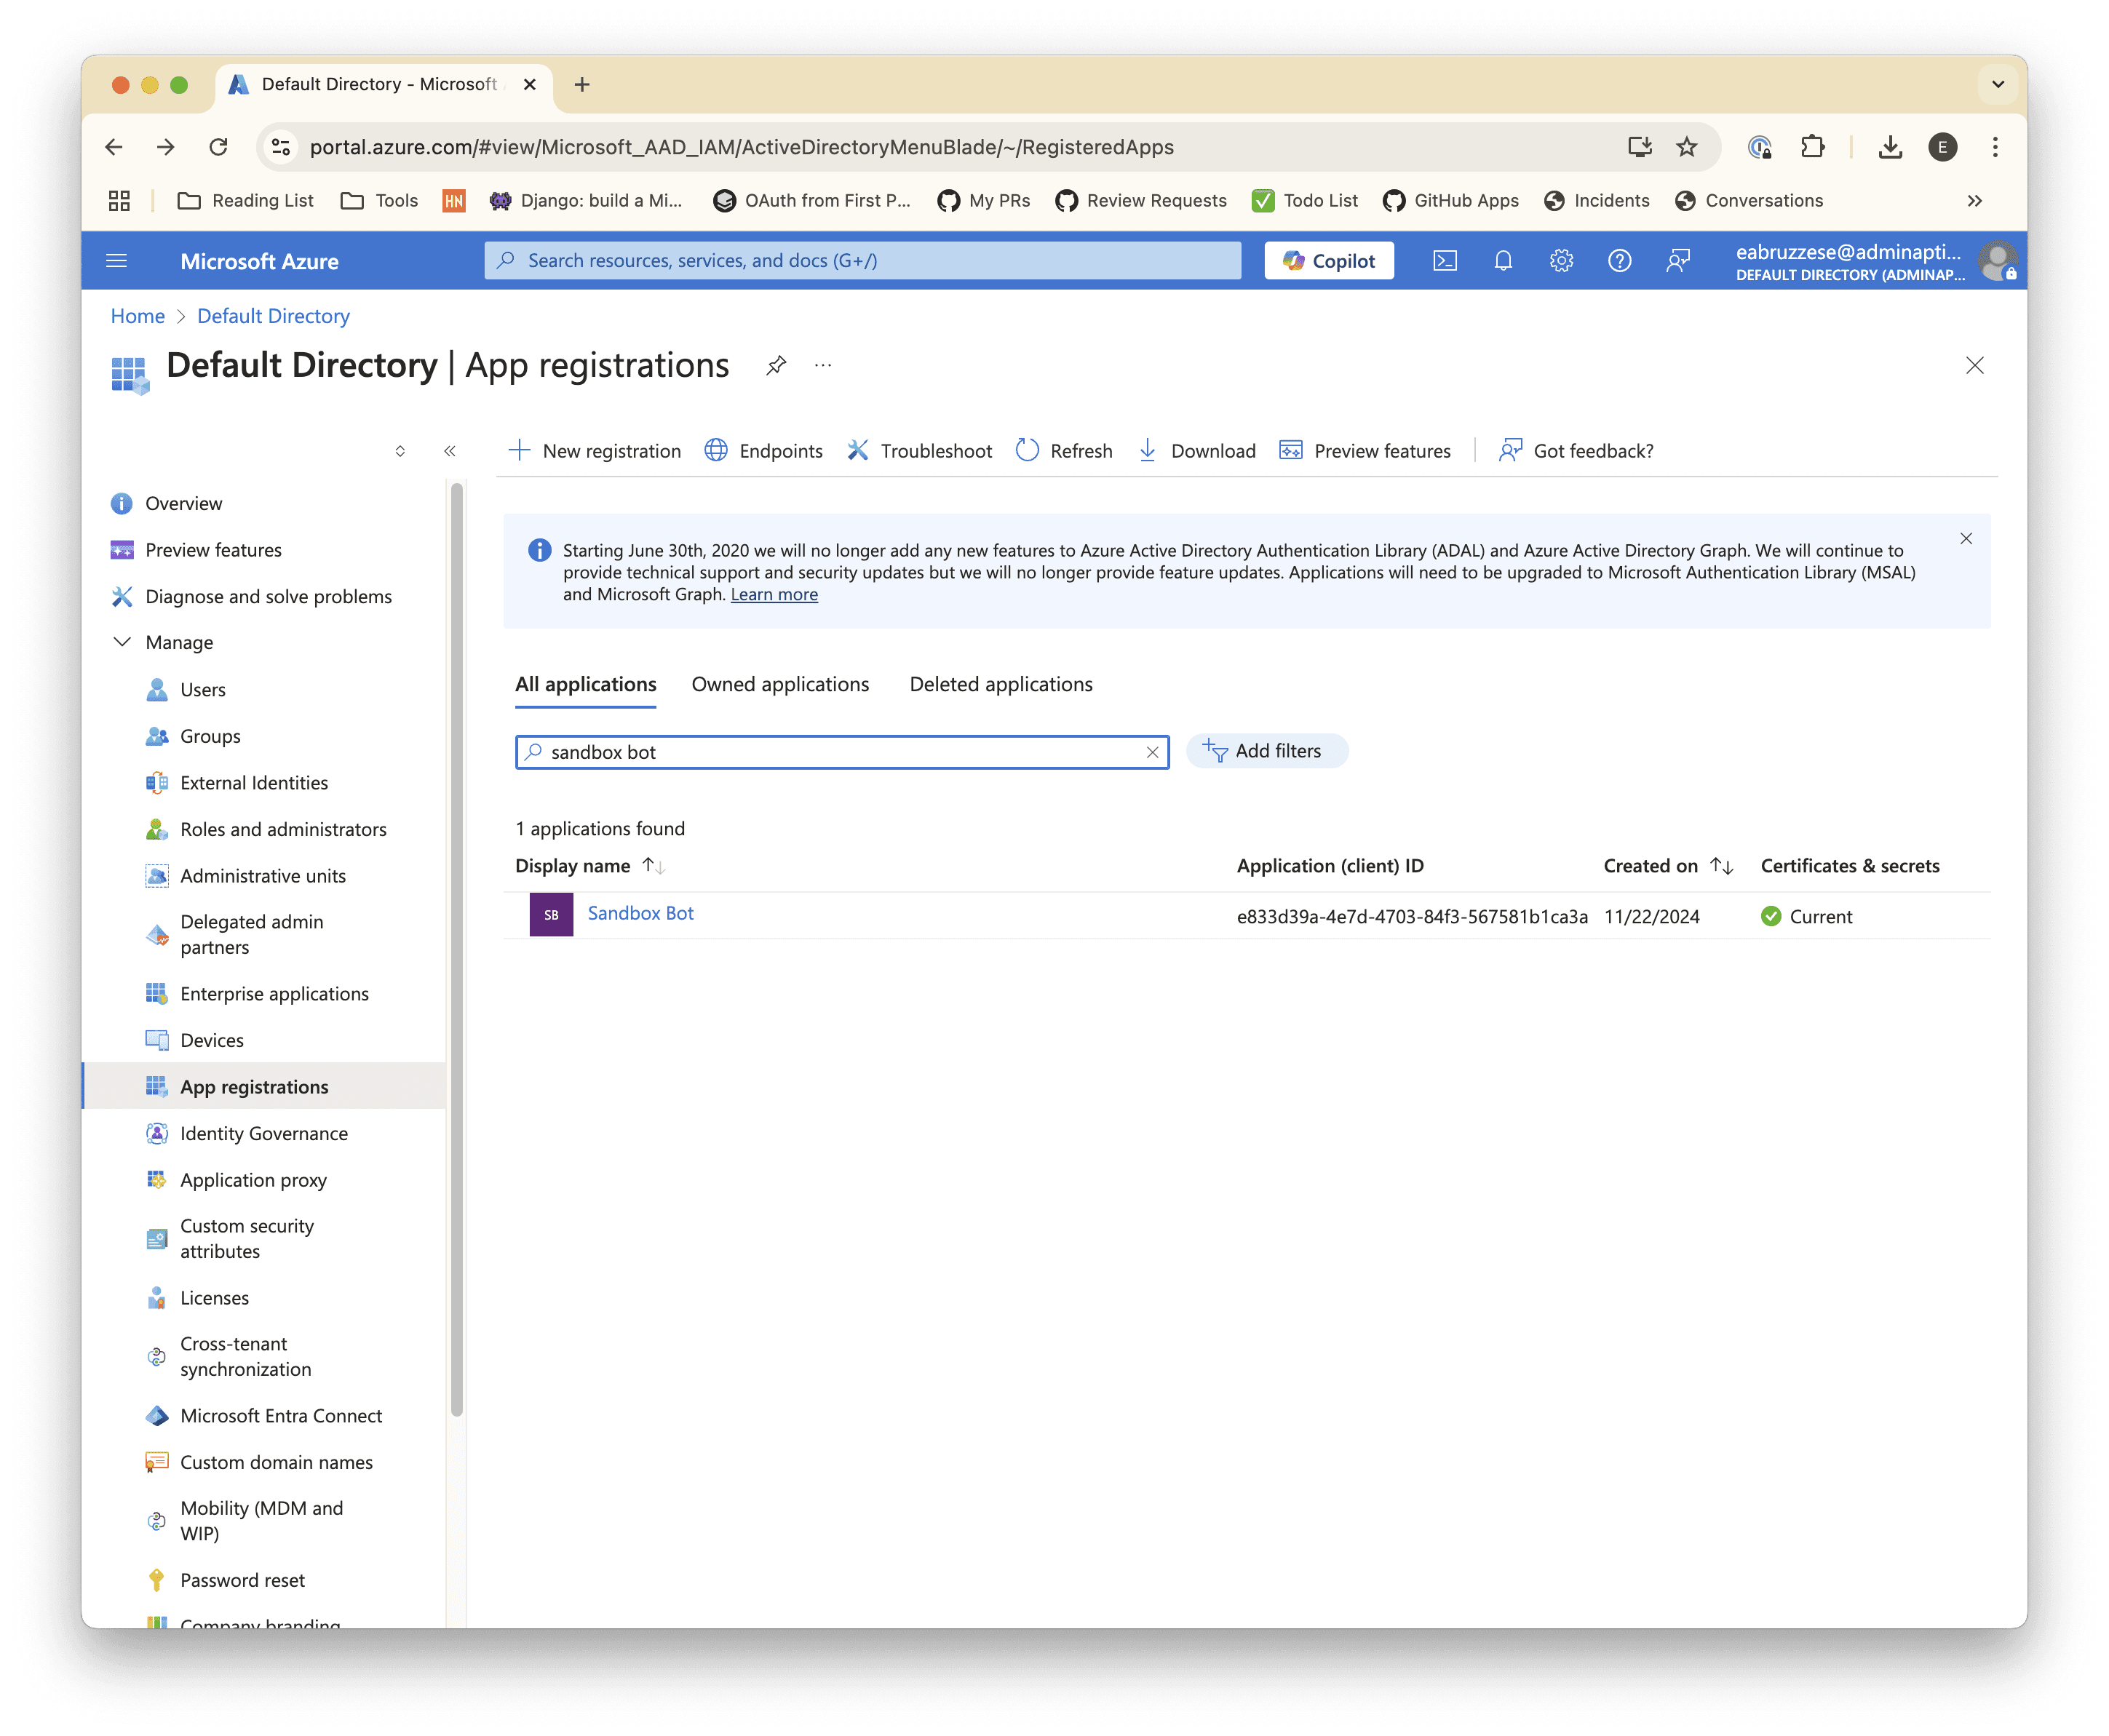Open Custom domain names

276,1462
